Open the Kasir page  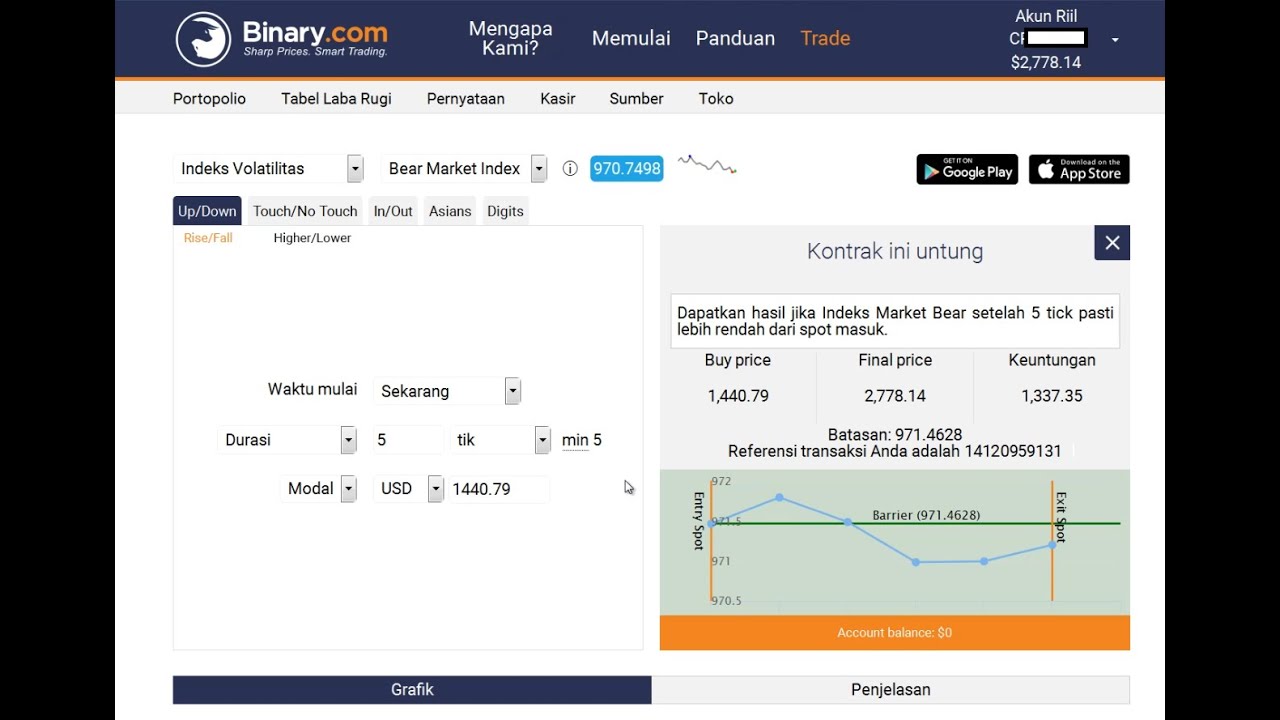coord(557,99)
